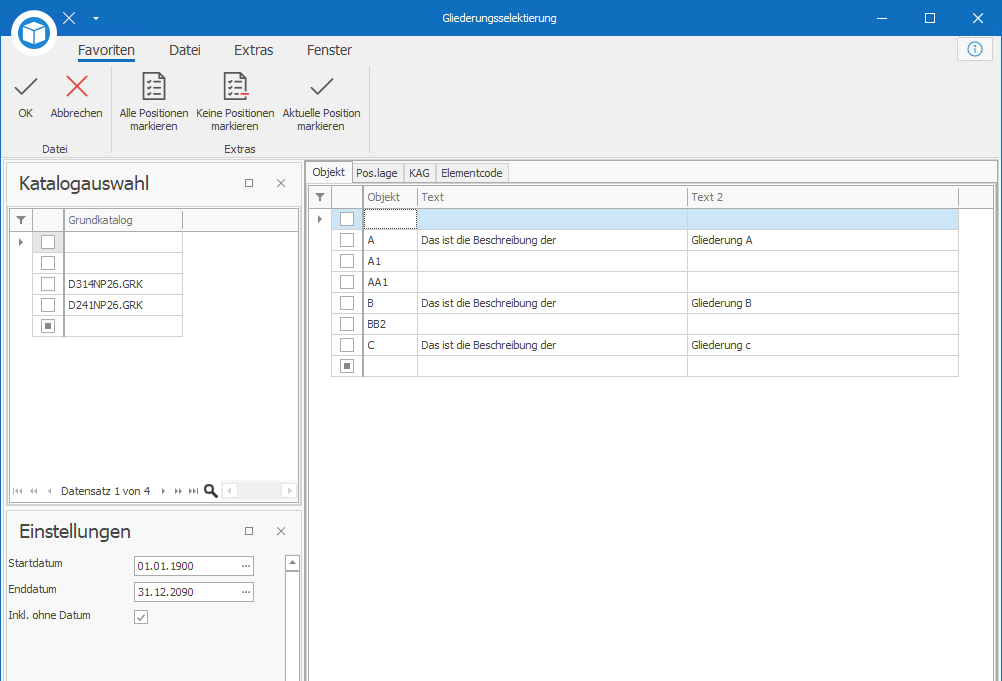Select the Gliederung B cell
The width and height of the screenshot is (1002, 681).
tap(823, 303)
